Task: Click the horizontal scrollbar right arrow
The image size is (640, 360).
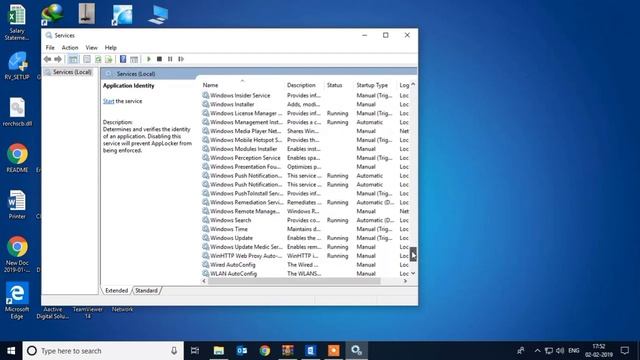Action: [405, 281]
